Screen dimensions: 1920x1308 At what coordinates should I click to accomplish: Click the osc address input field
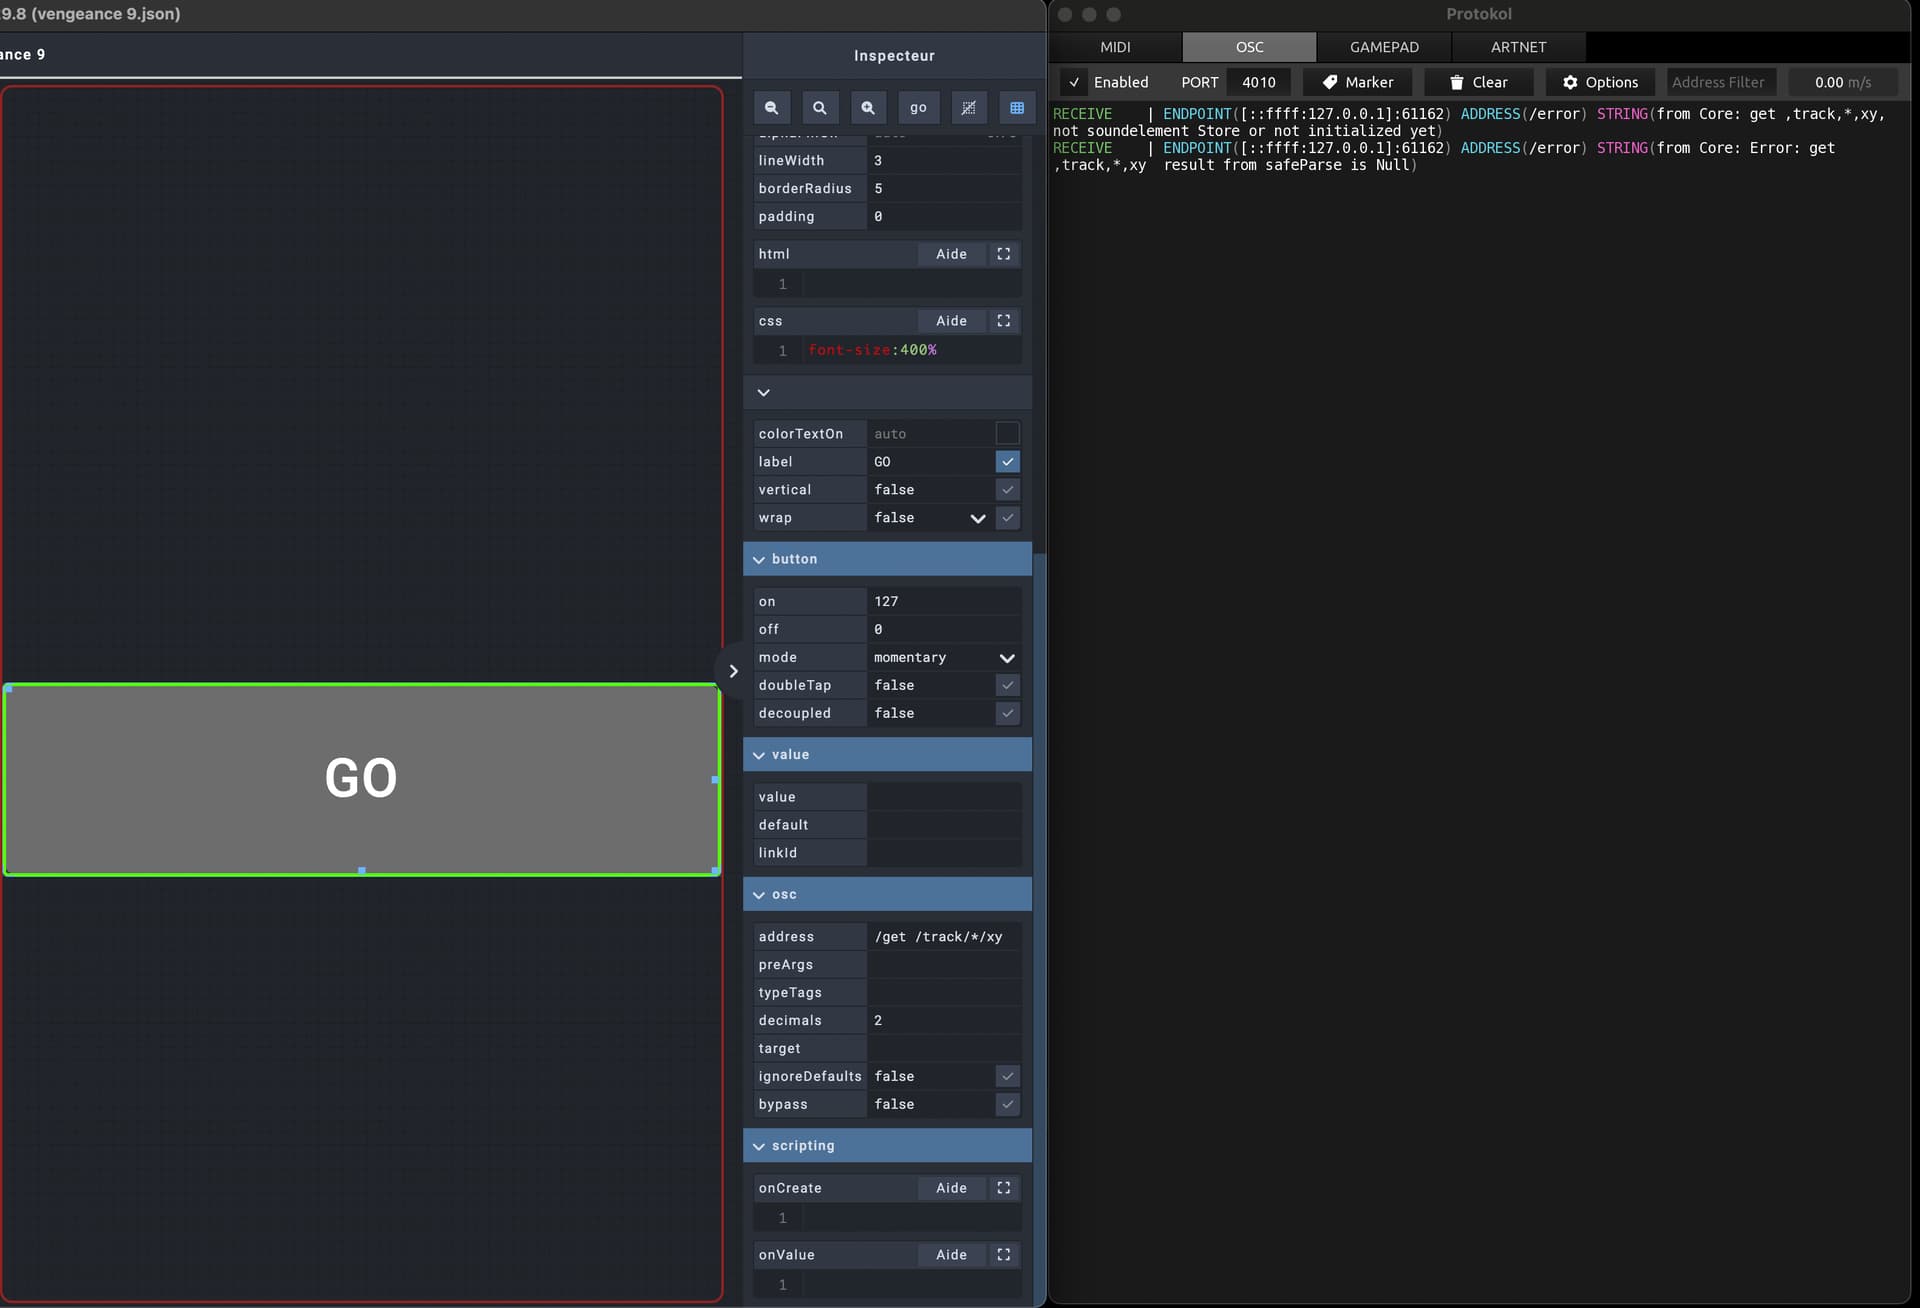pos(943,937)
